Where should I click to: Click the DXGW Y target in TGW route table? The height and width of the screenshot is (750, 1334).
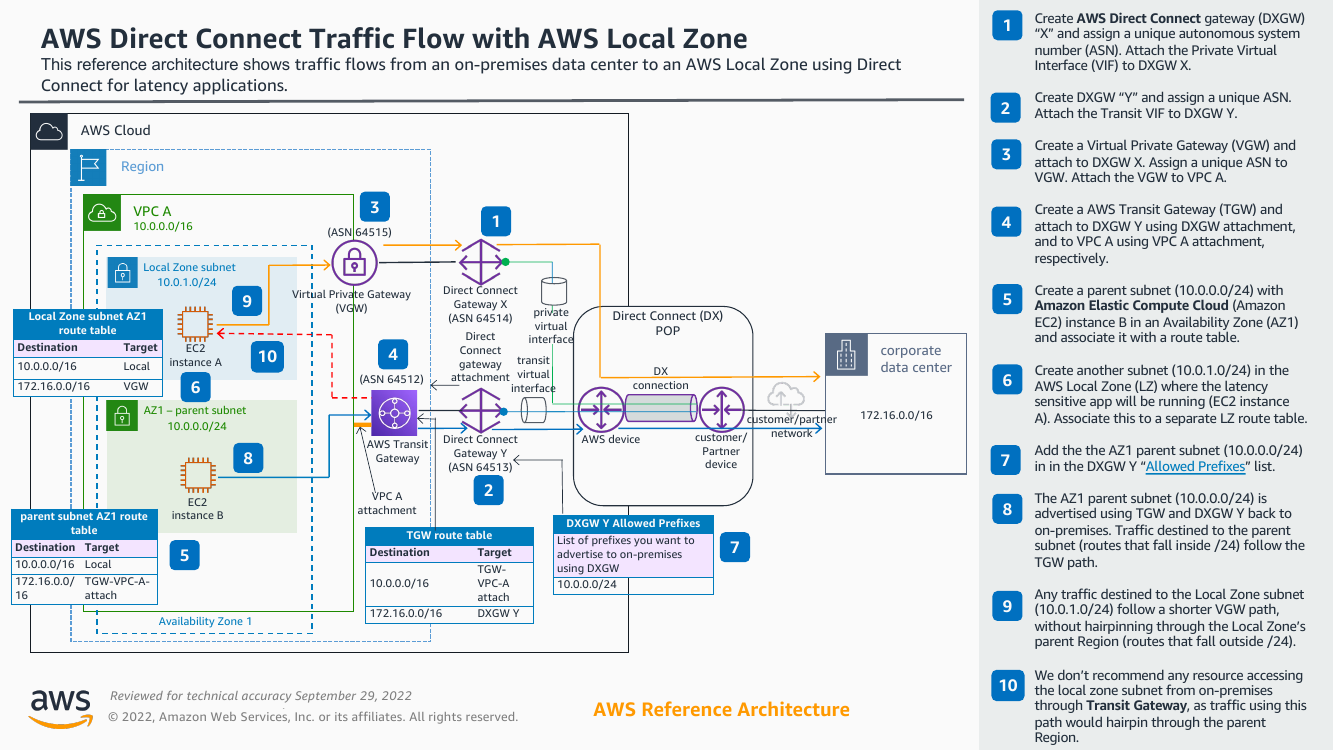(x=498, y=613)
